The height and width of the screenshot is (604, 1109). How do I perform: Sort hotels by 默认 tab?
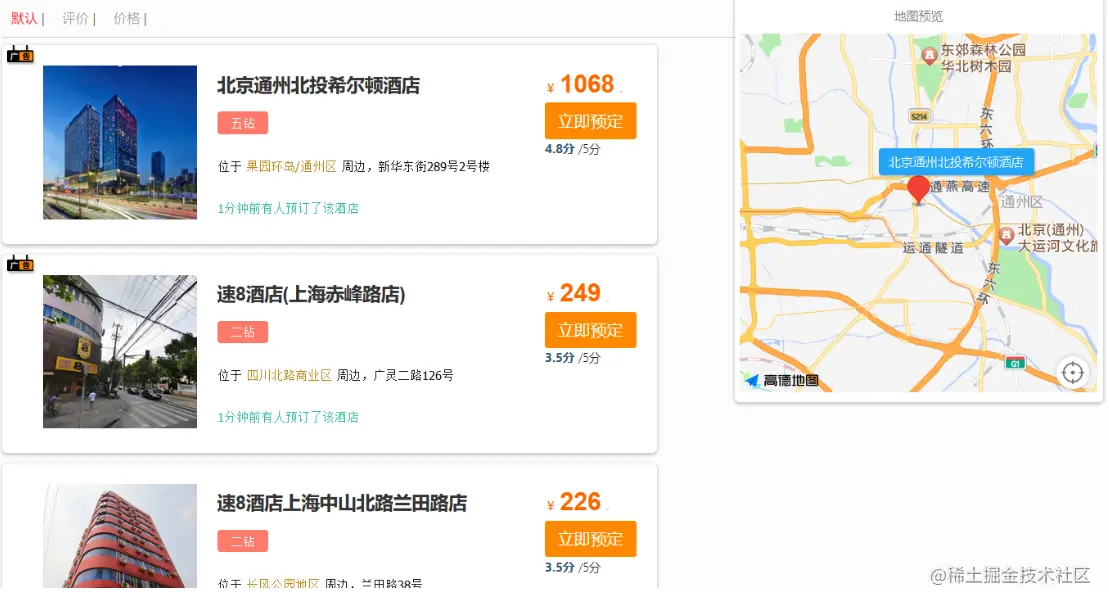pos(24,18)
